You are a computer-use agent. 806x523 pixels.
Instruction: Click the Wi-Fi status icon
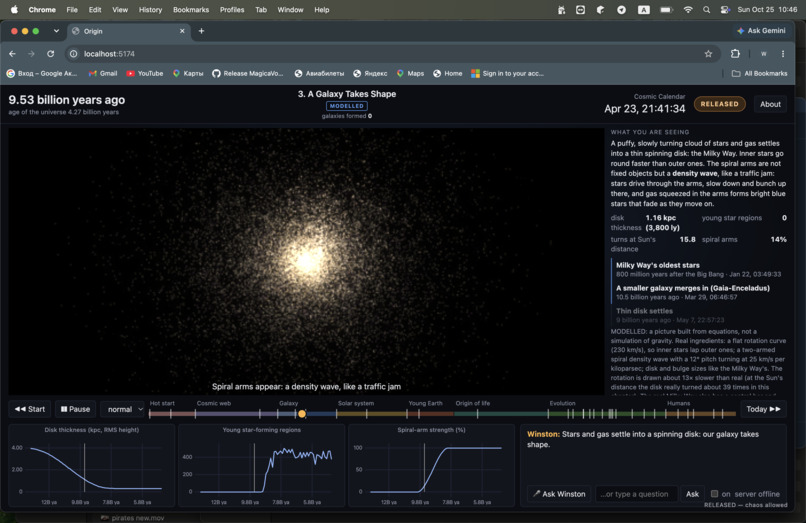(687, 10)
